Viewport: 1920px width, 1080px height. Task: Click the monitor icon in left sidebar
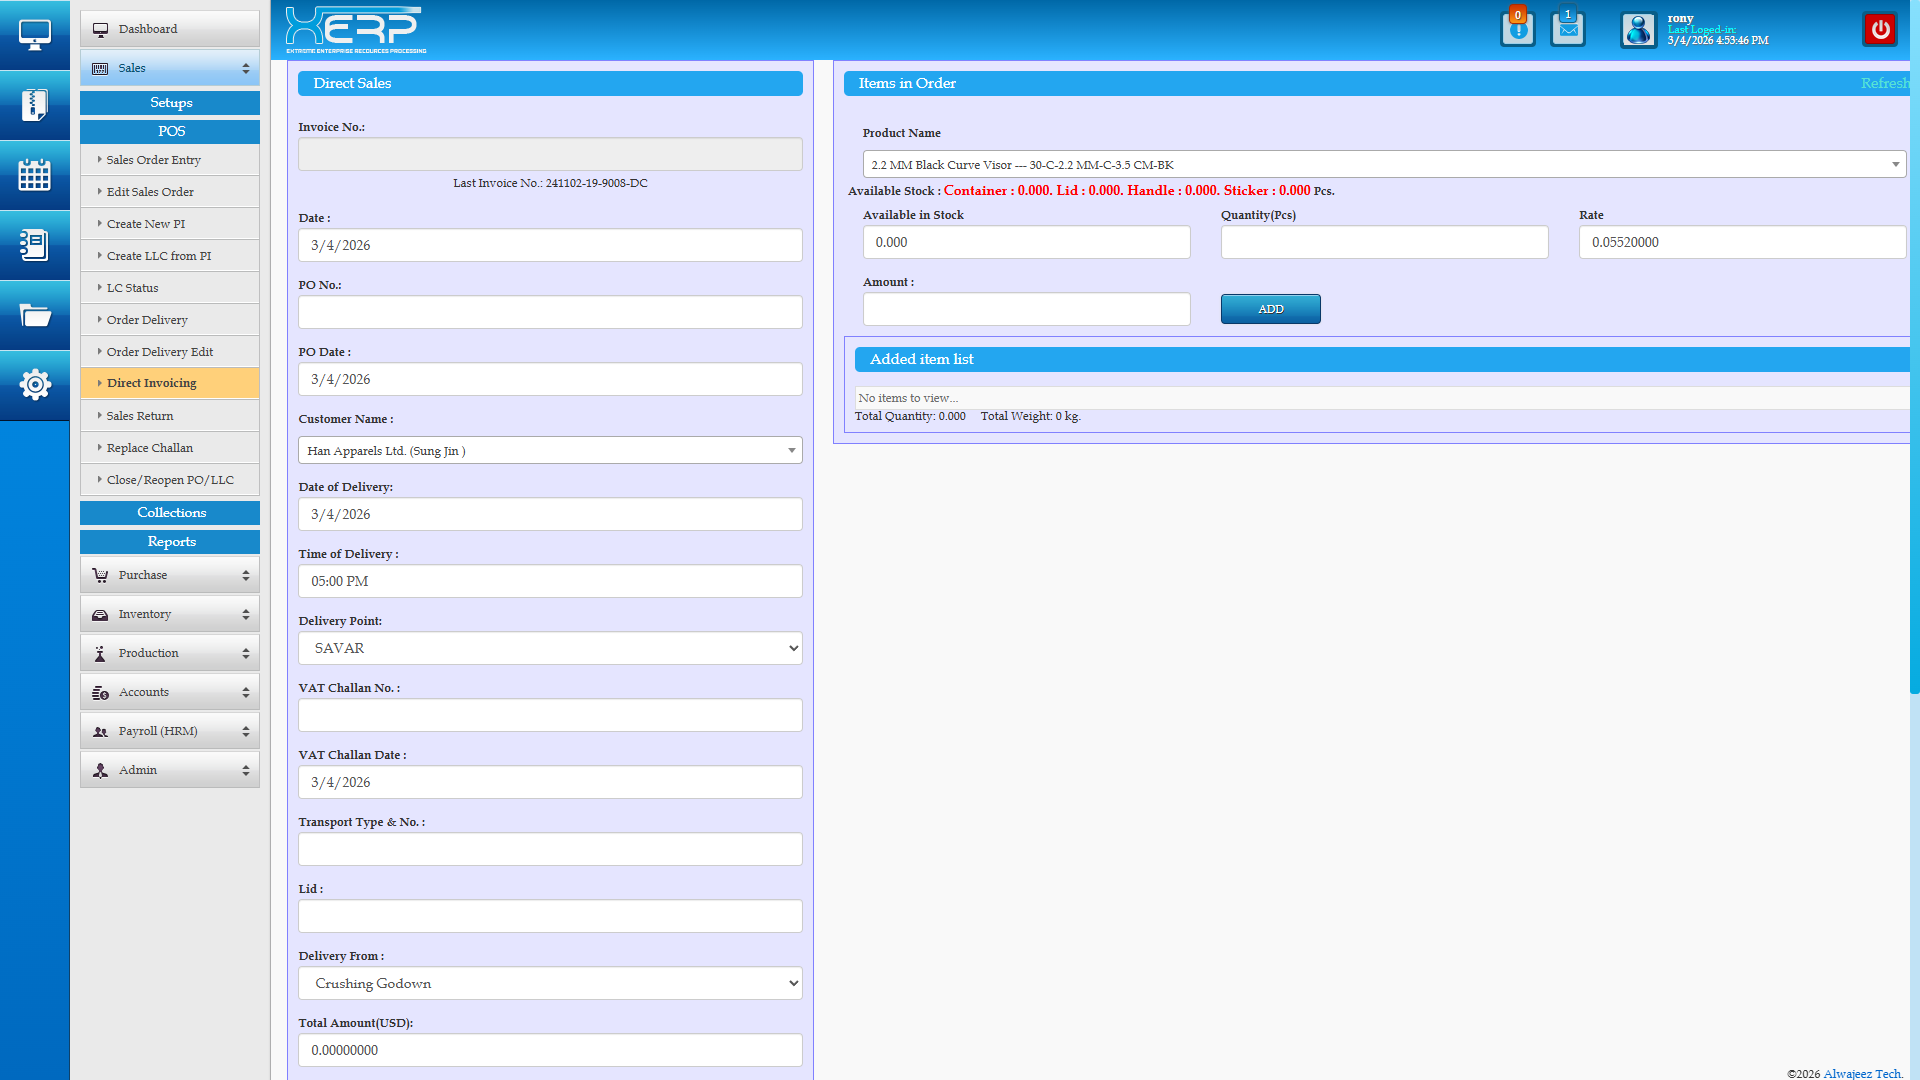point(34,35)
